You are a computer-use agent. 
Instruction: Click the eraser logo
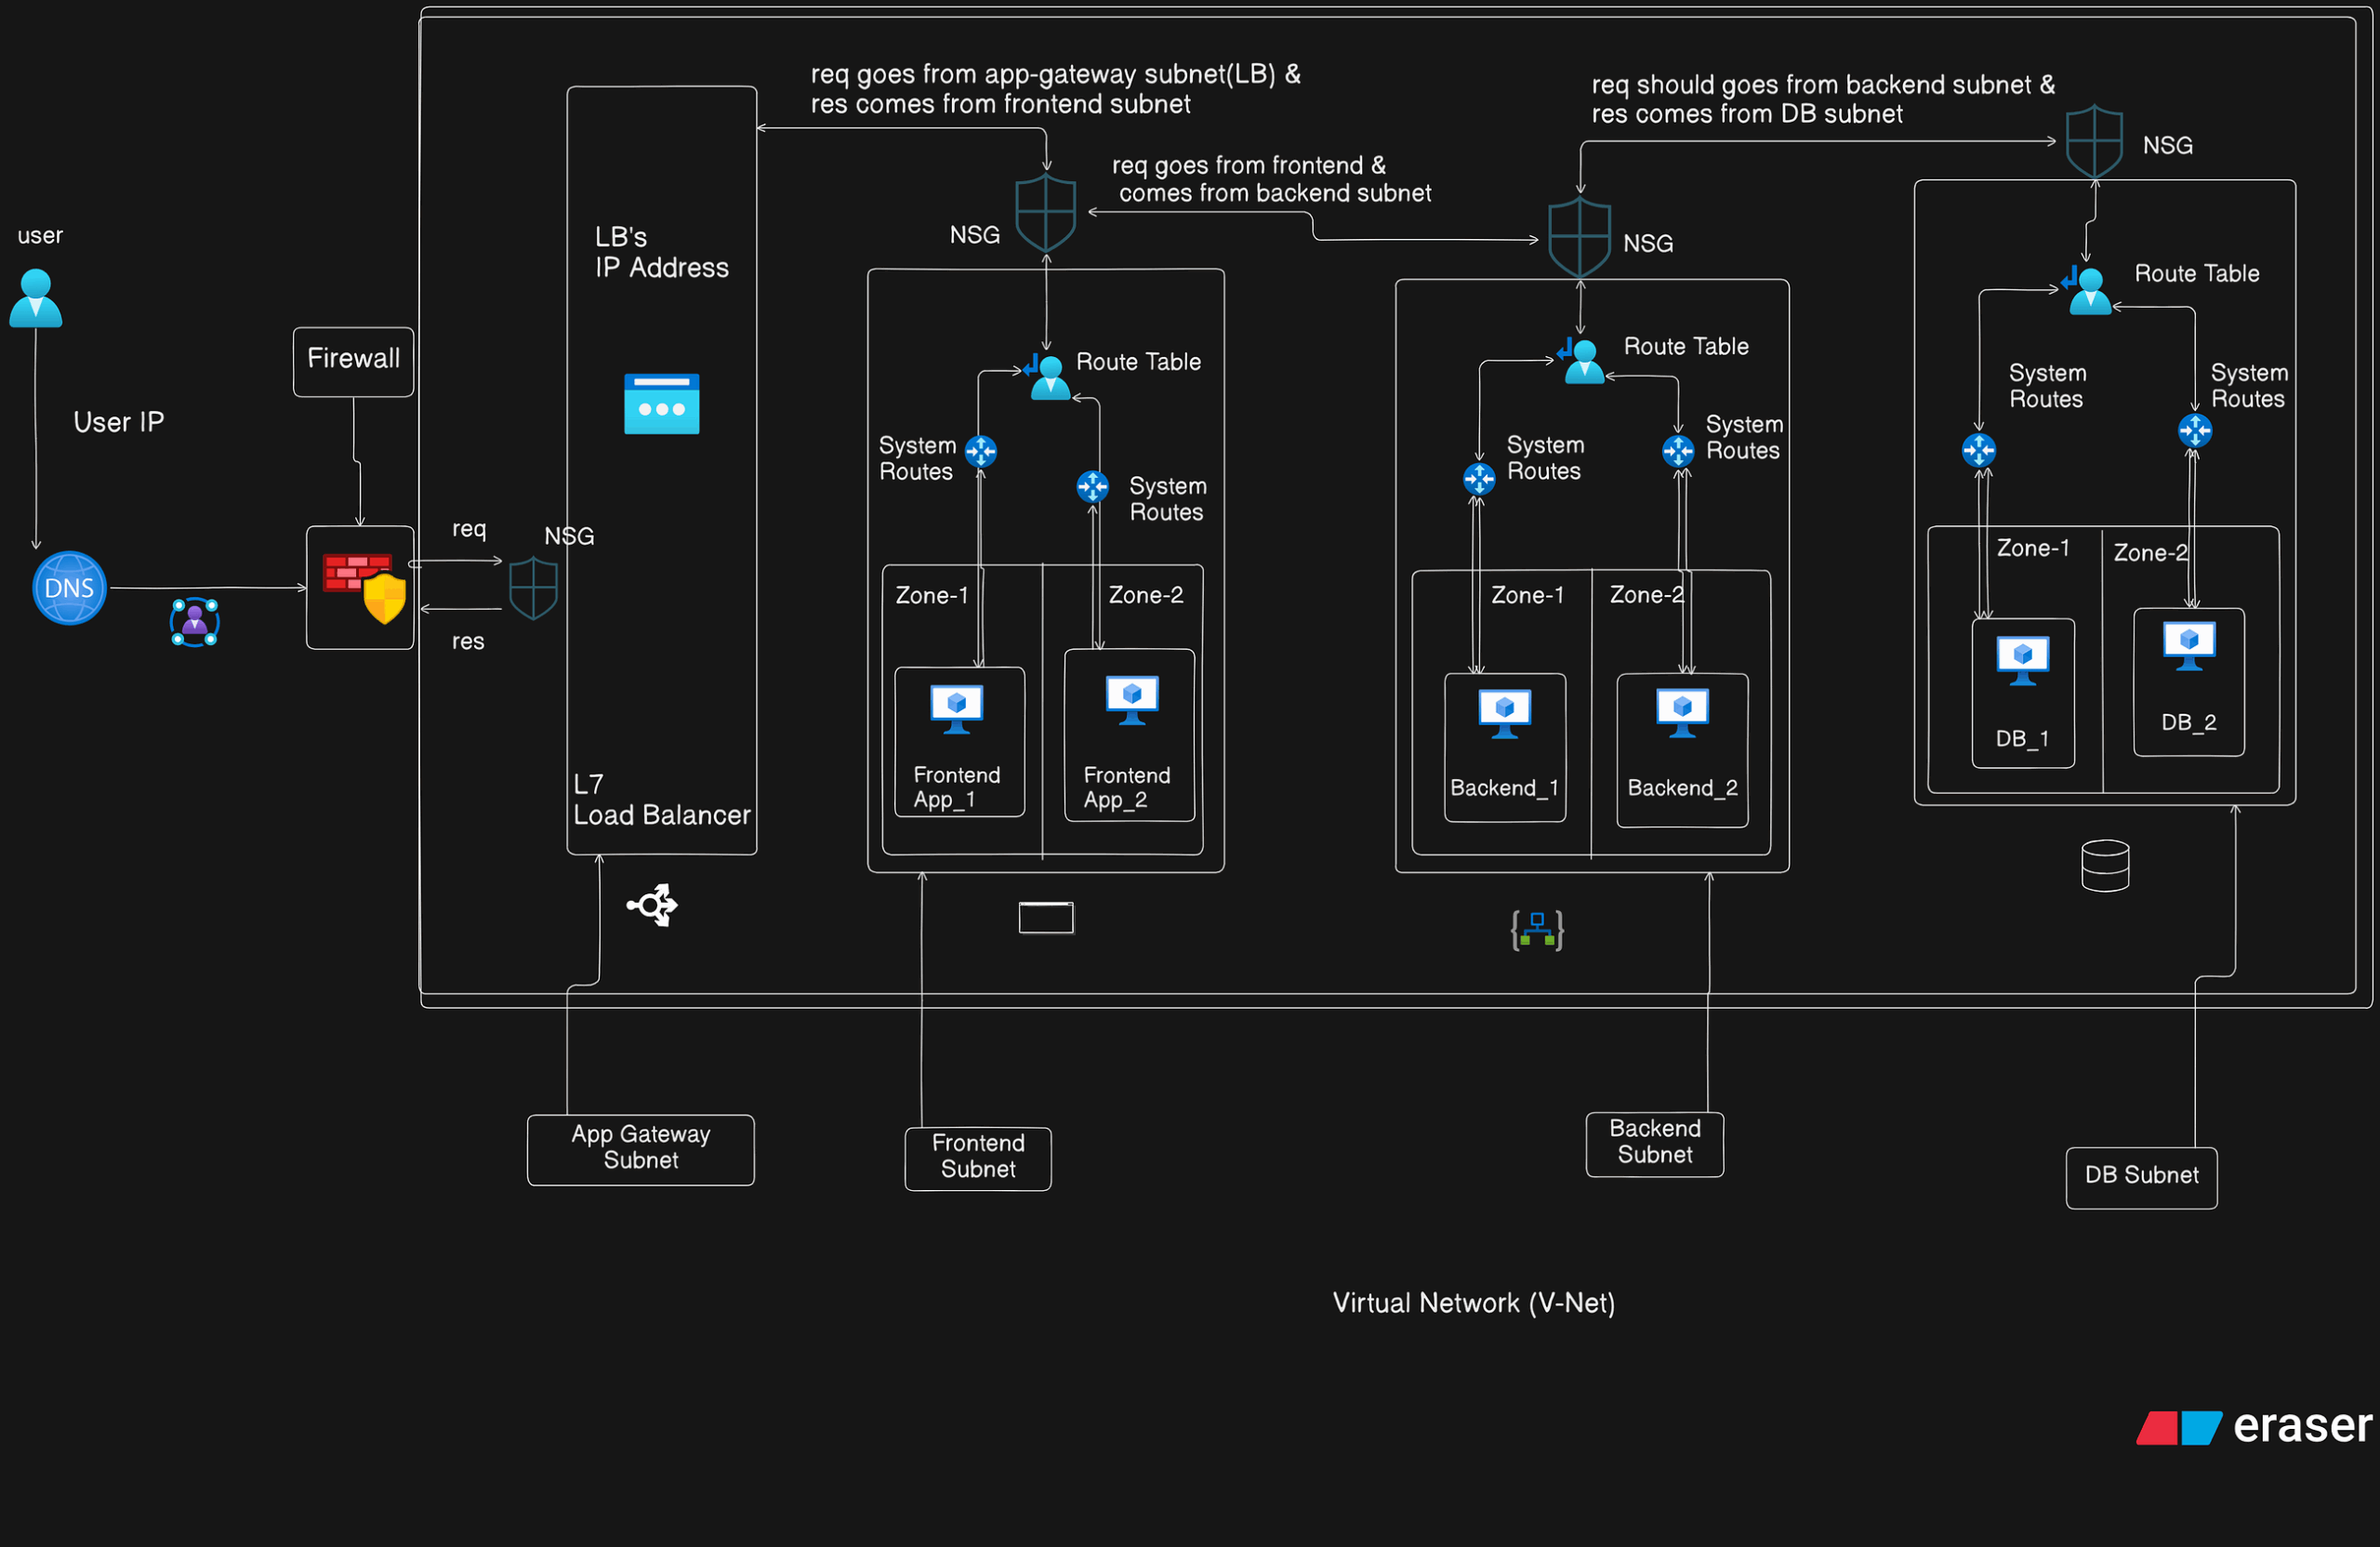(x=2254, y=1426)
